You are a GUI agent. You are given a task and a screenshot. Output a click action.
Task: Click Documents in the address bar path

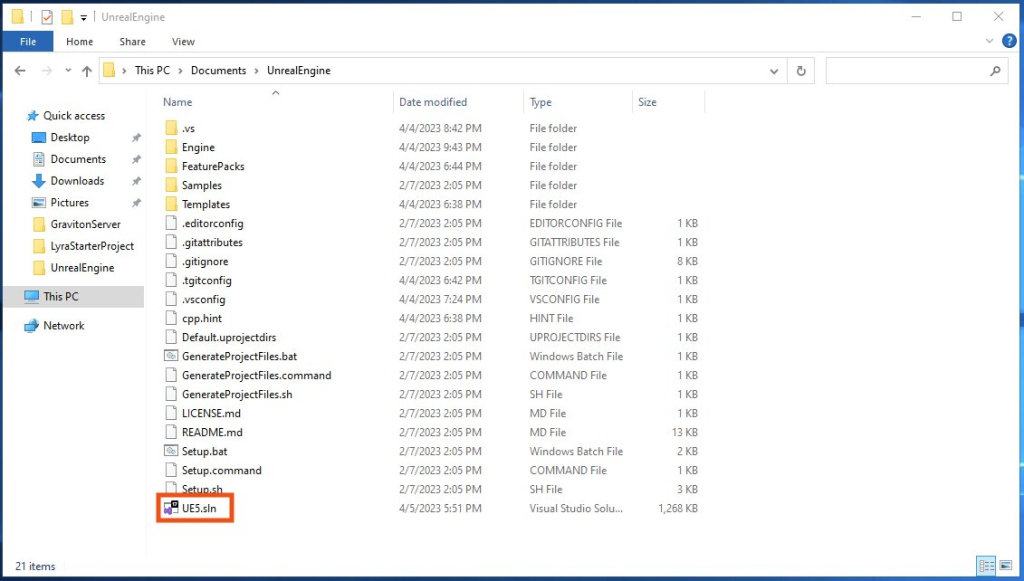coord(218,71)
